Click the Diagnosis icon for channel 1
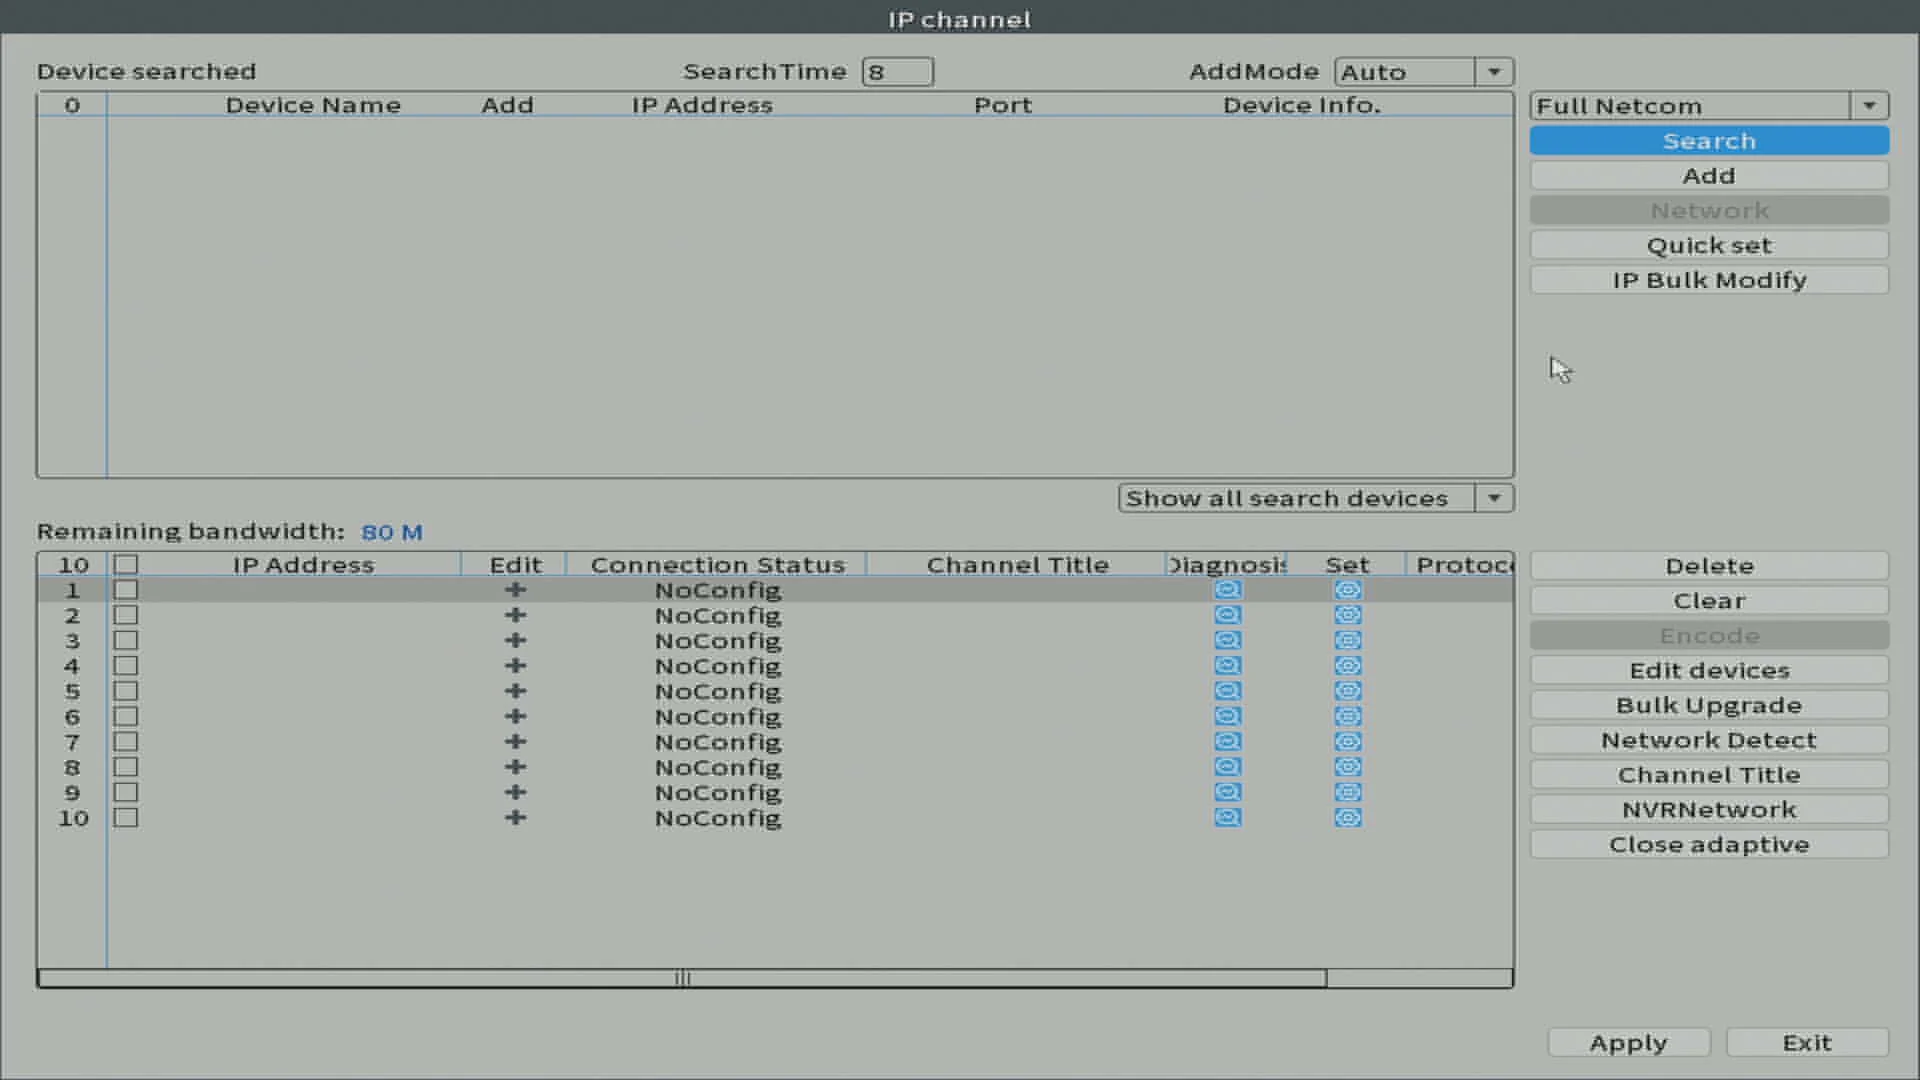The image size is (1920, 1080). (x=1226, y=589)
